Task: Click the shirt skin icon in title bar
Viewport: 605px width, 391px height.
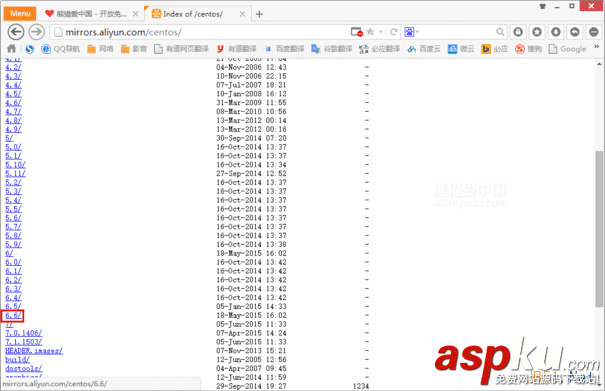Action: pyautogui.click(x=542, y=6)
